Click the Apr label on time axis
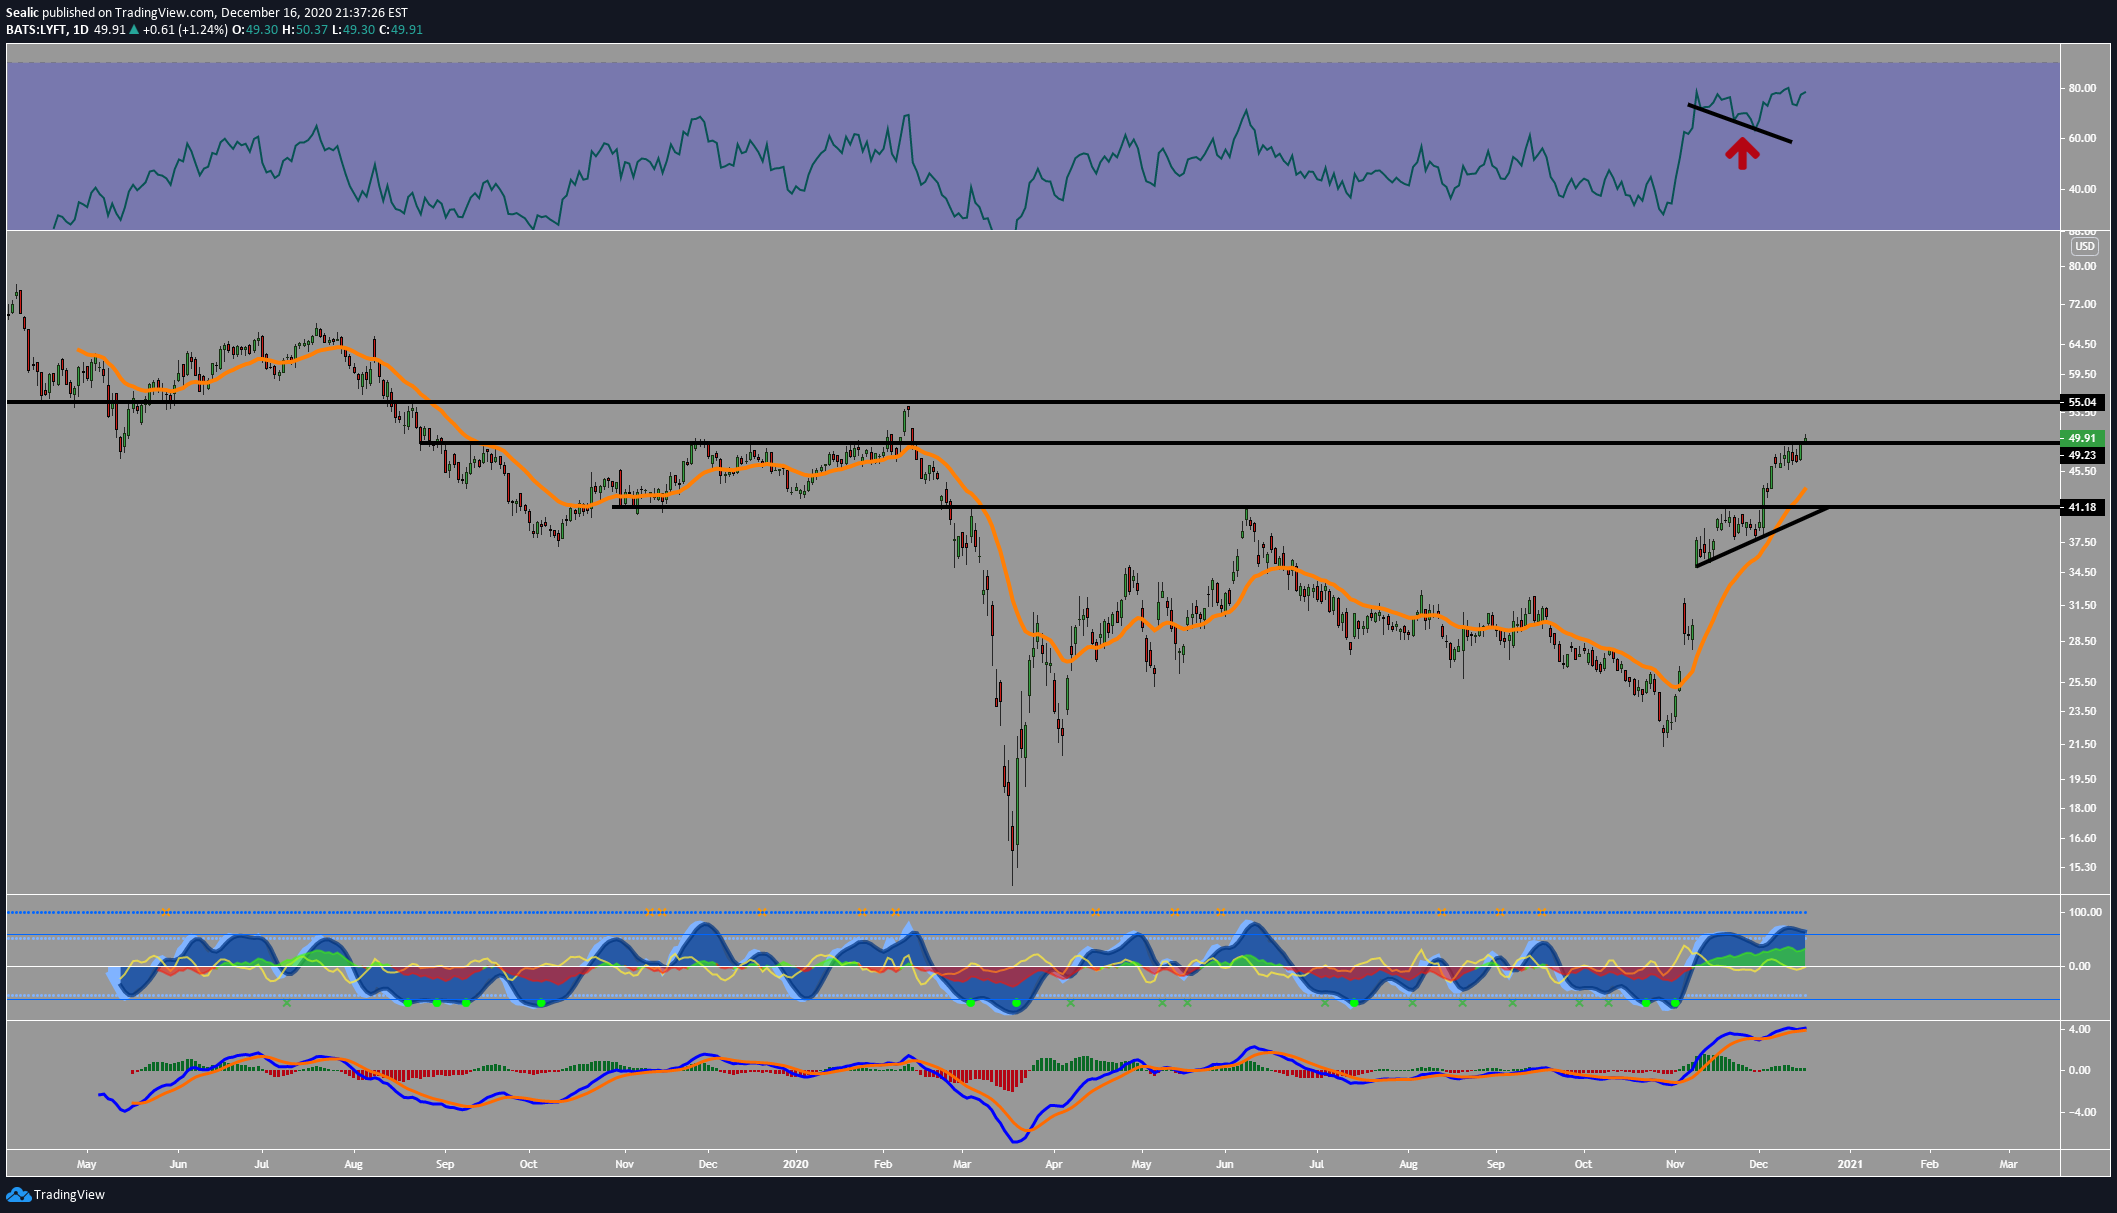This screenshot has height=1213, width=2117. coord(1053,1164)
